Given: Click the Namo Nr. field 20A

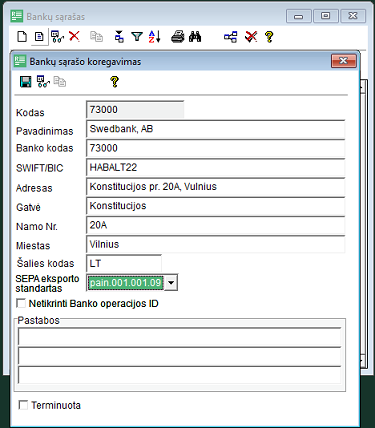Looking at the screenshot, I should pos(215,225).
